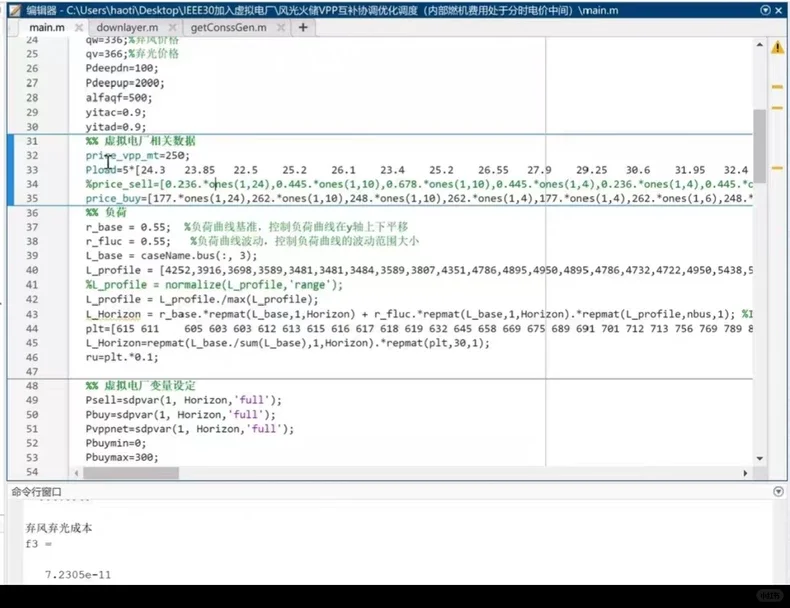Screen dimensions: 790x608
Task: Click the commented normalize L_profile line
Action: point(214,285)
